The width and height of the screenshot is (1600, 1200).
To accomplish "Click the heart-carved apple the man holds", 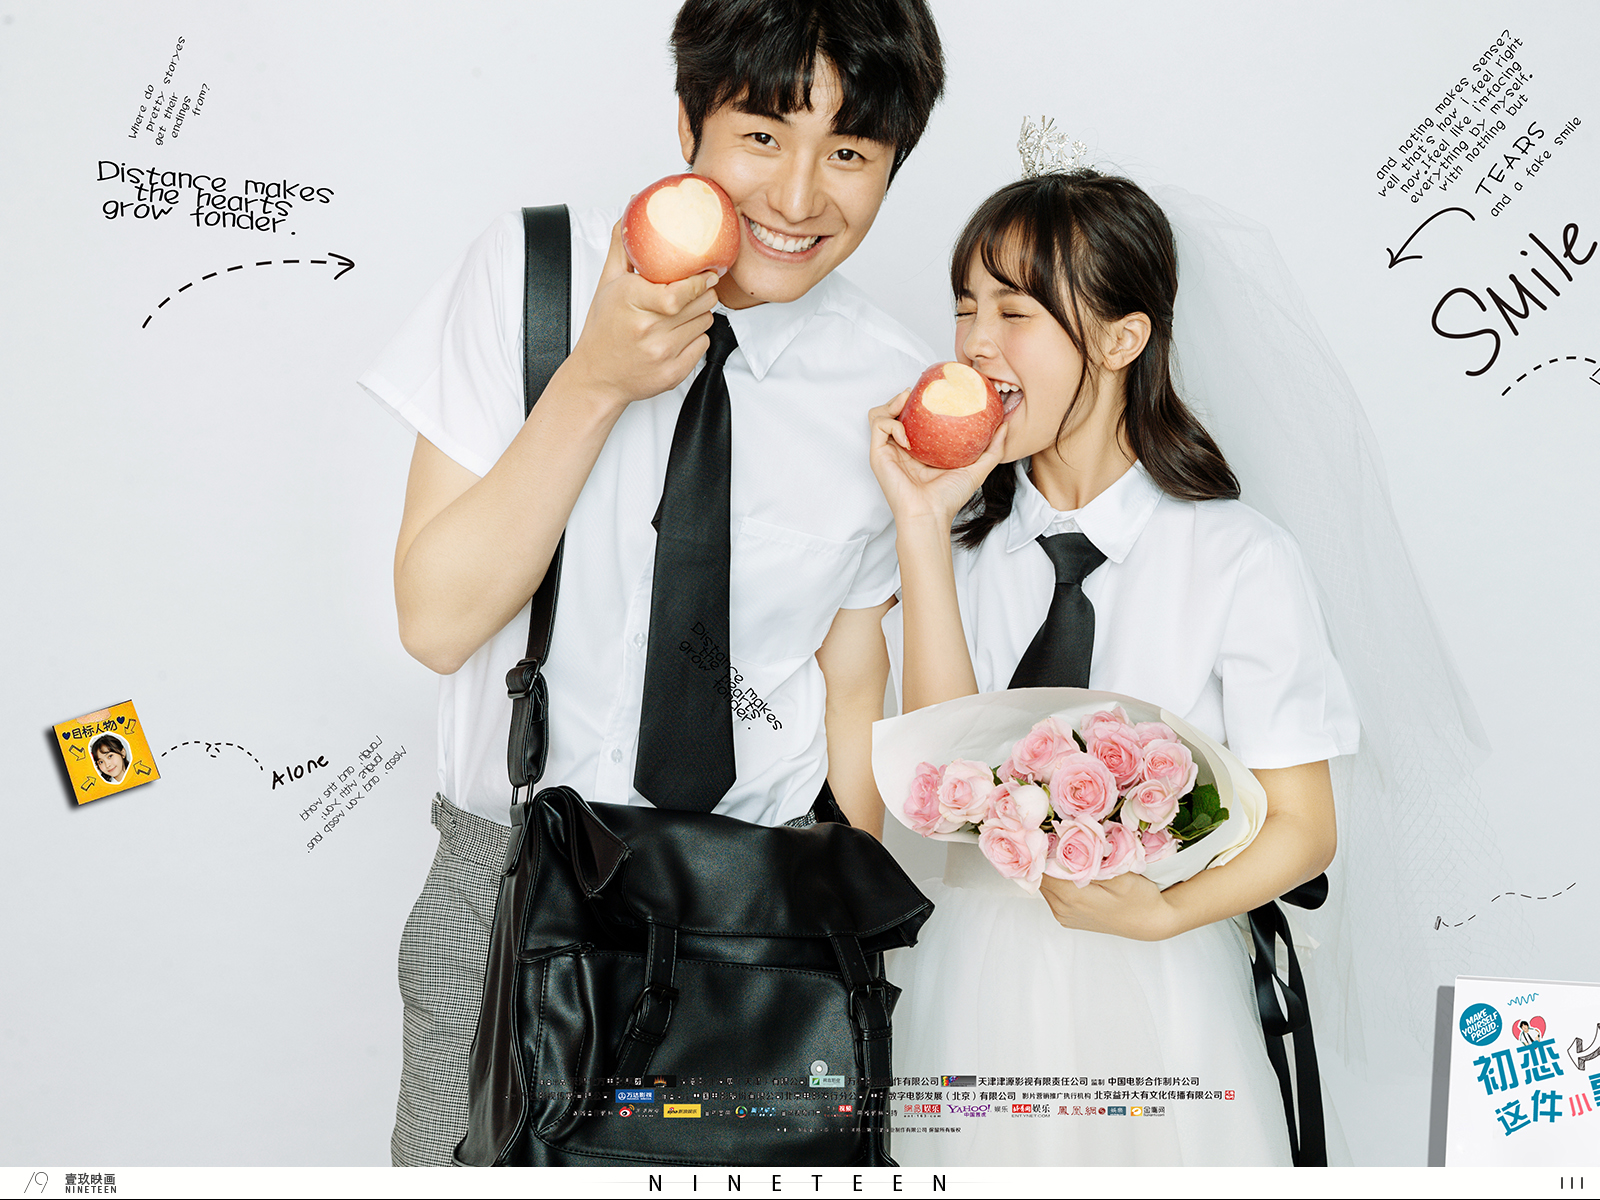I will click(x=681, y=226).
